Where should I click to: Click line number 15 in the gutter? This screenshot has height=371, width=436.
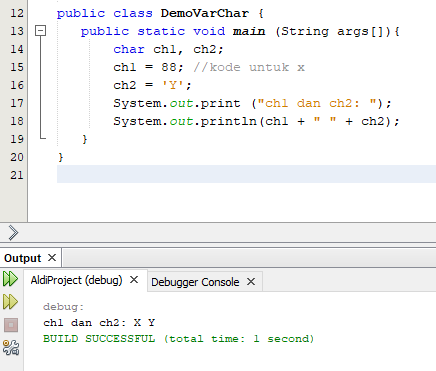click(x=17, y=67)
